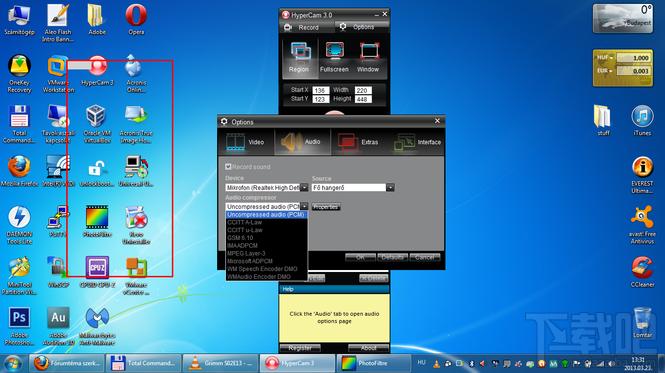665x373 pixels.
Task: Cancel the Options dialog
Action: [425, 257]
